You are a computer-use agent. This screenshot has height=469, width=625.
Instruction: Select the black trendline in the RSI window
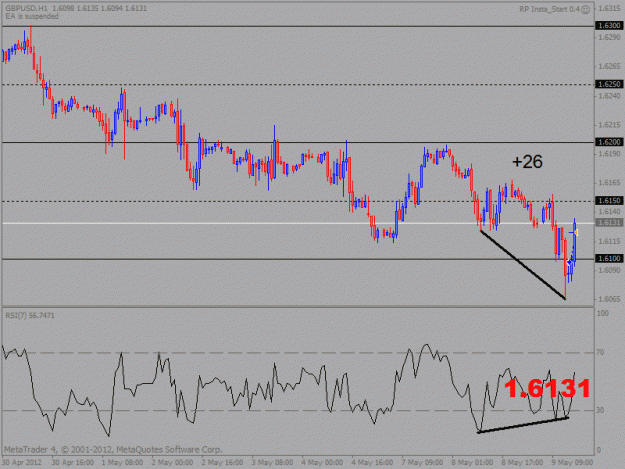pos(523,425)
